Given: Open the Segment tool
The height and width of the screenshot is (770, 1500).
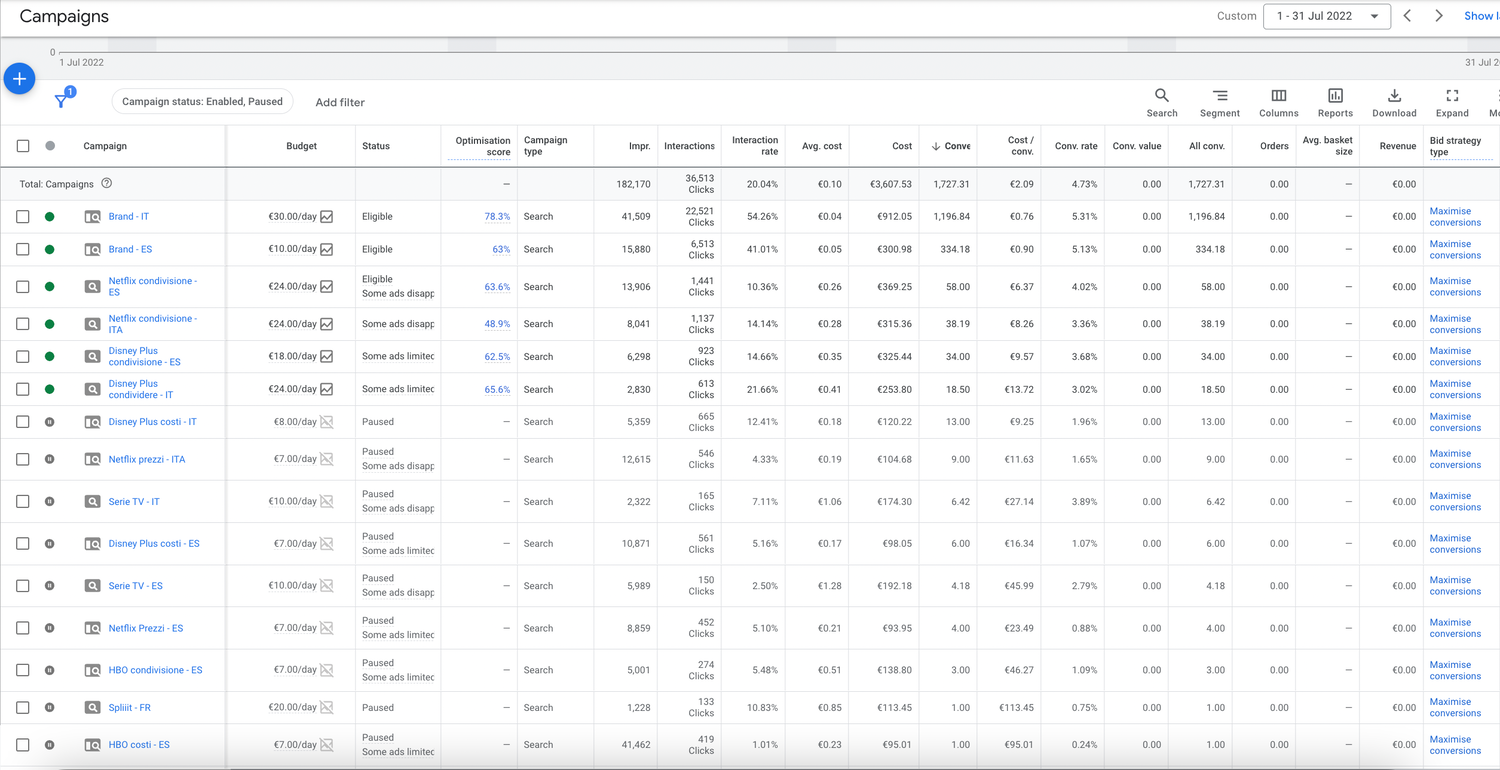Looking at the screenshot, I should [x=1220, y=102].
